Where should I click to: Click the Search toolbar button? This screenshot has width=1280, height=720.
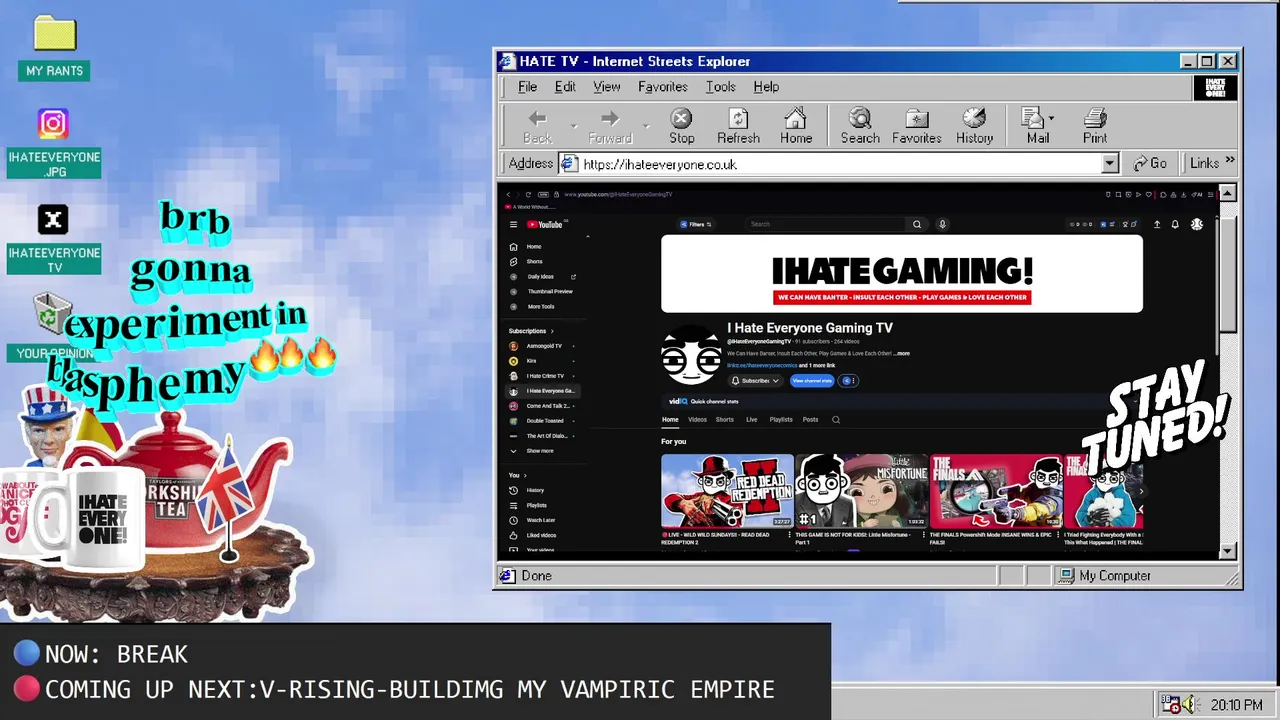860,126
